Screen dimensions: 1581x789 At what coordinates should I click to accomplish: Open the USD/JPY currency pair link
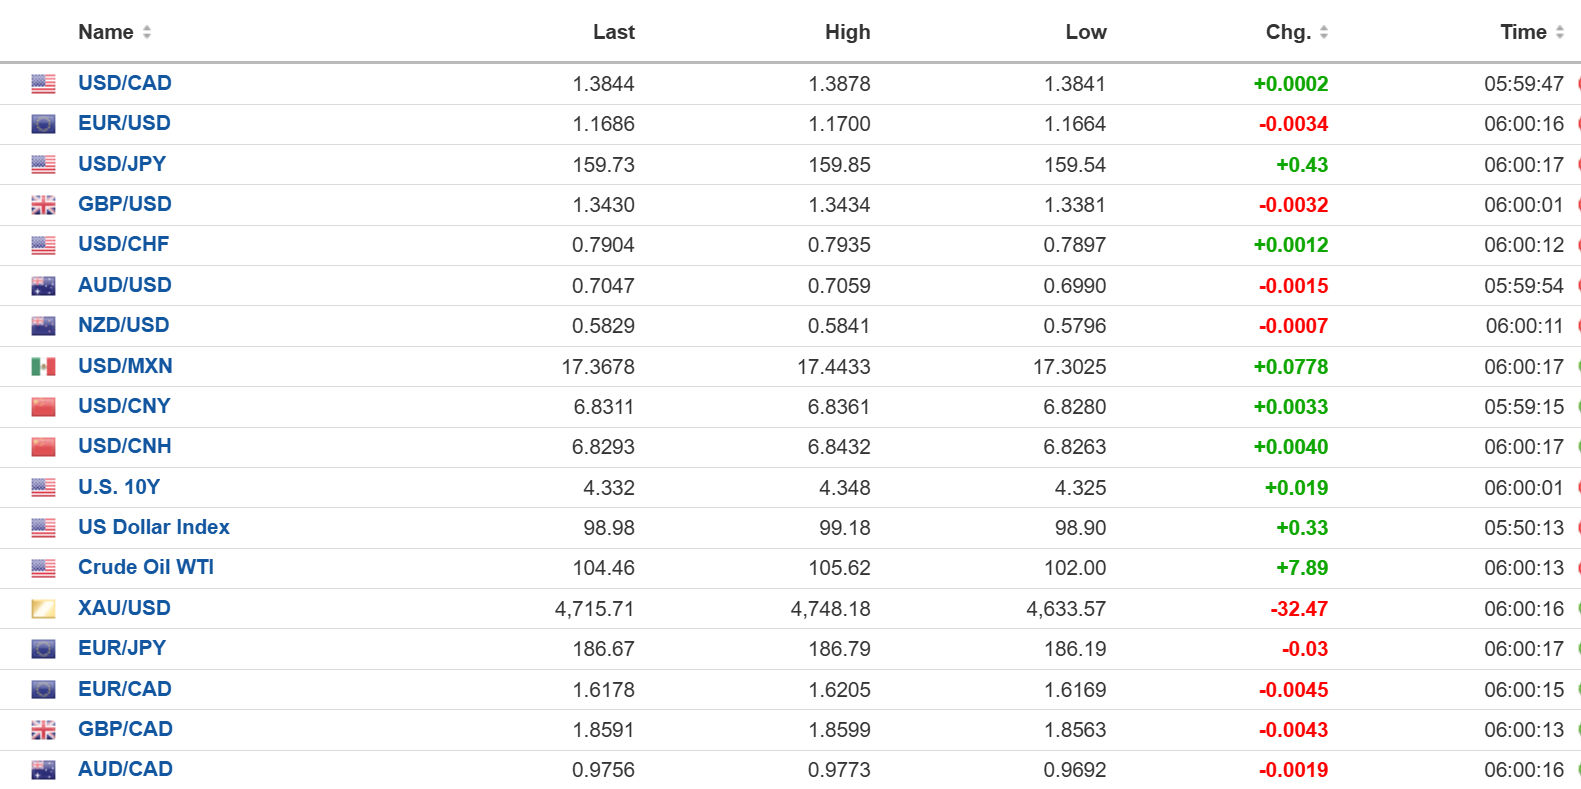click(122, 164)
